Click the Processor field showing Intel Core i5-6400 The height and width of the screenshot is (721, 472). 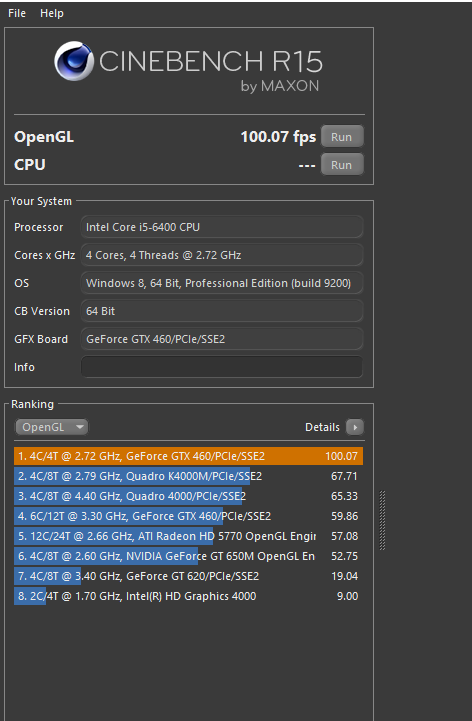pos(222,227)
